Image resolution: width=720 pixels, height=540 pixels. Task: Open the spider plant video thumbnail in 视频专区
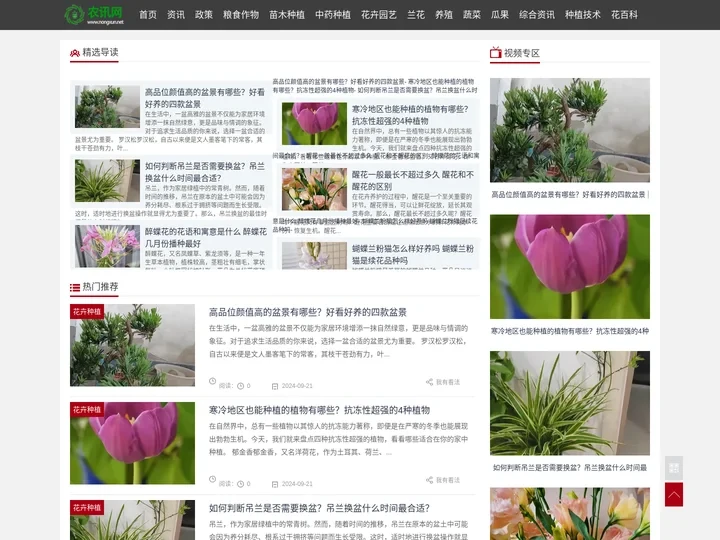point(570,403)
